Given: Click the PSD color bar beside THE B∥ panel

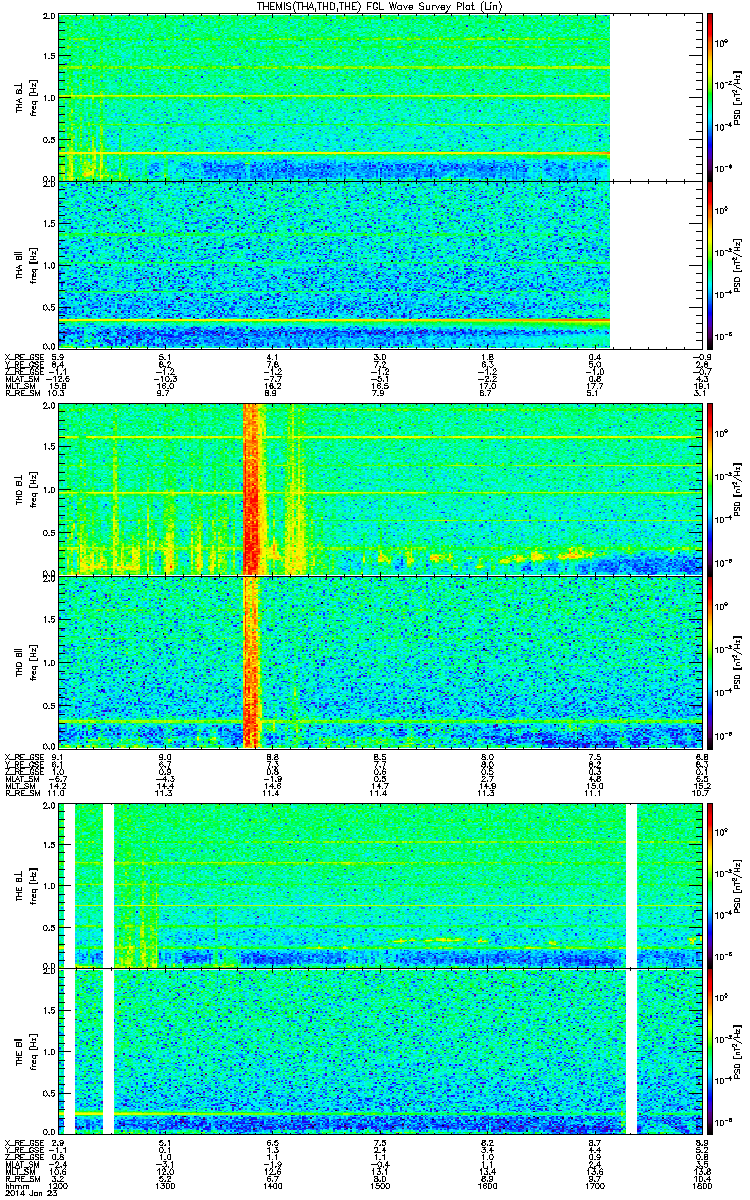Looking at the screenshot, I should 709,1050.
